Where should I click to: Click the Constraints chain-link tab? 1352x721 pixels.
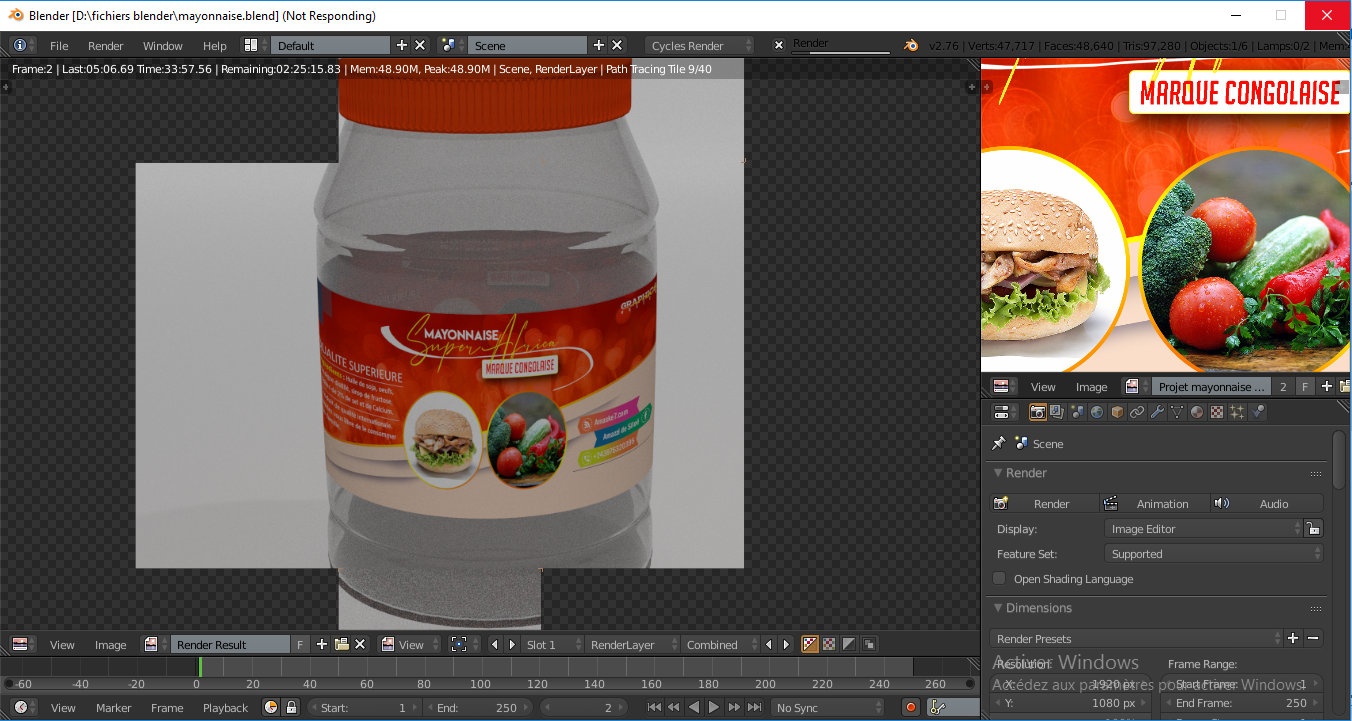[x=1137, y=412]
